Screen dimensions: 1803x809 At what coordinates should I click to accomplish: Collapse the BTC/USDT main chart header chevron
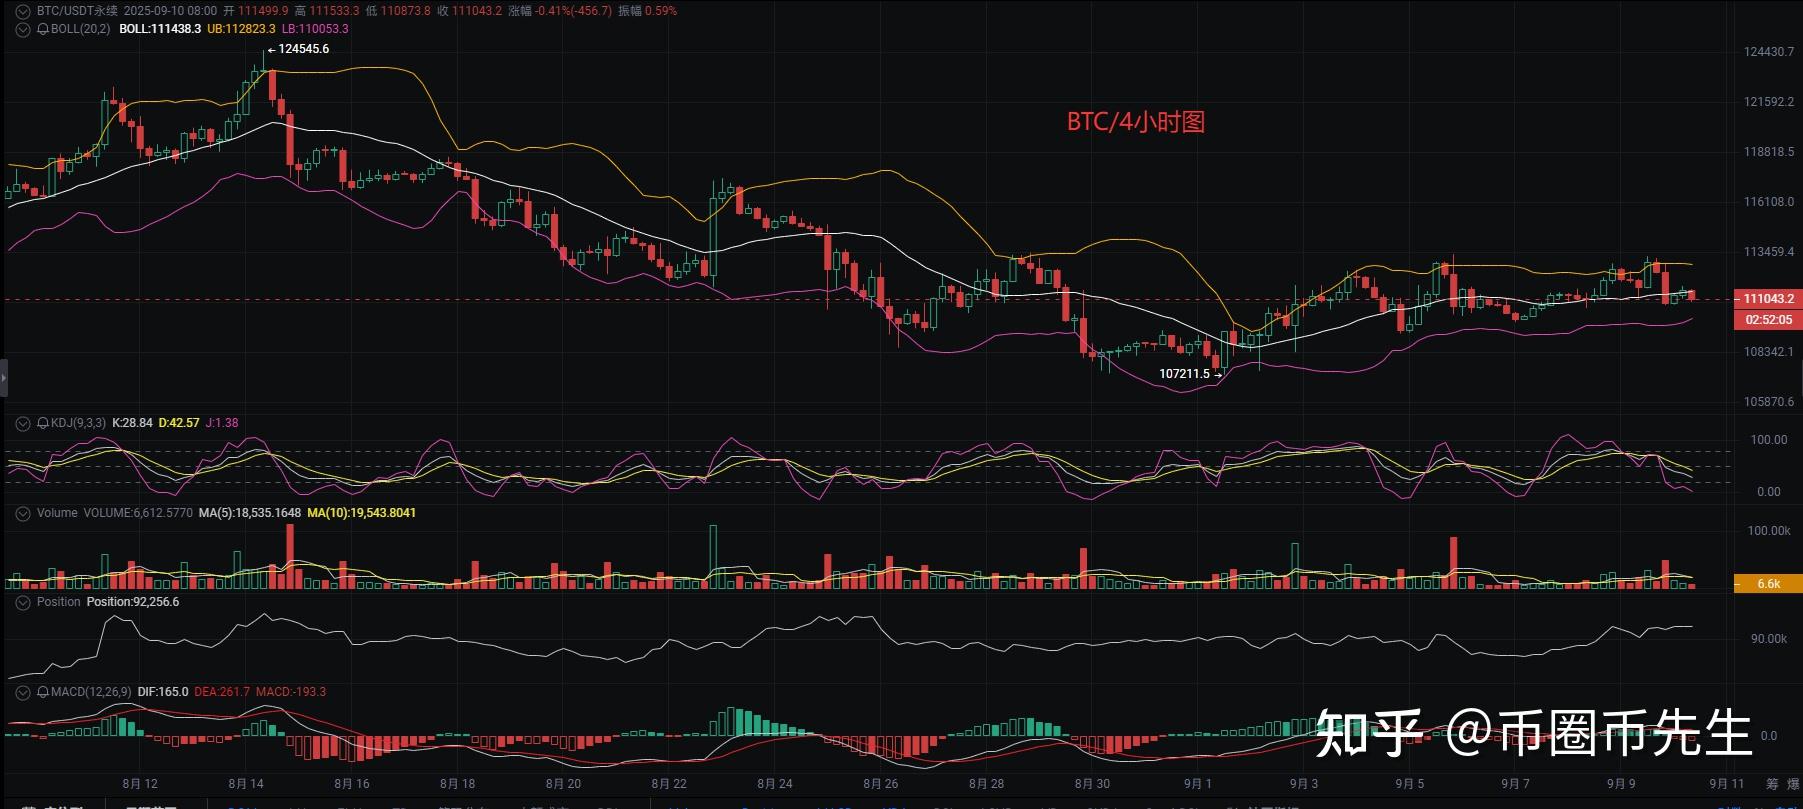pos(23,11)
